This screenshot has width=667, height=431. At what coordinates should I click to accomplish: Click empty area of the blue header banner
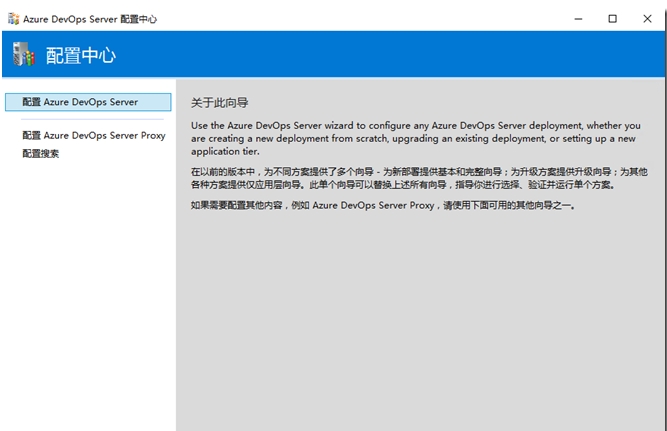click(400, 55)
